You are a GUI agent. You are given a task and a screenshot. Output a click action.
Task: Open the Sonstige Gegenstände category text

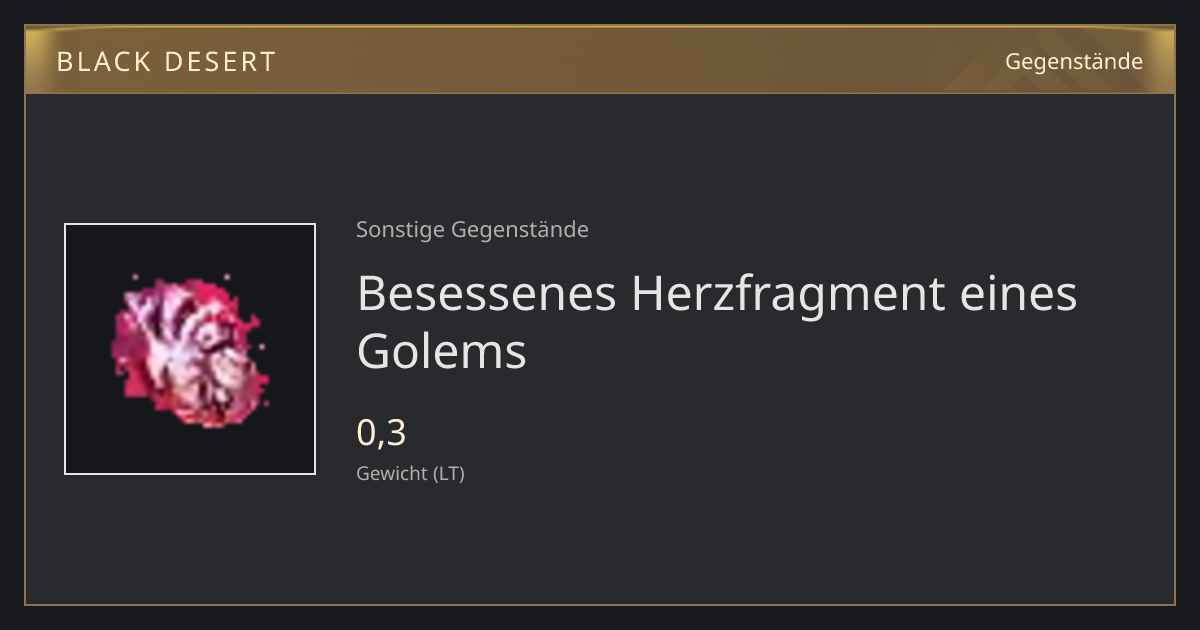472,230
